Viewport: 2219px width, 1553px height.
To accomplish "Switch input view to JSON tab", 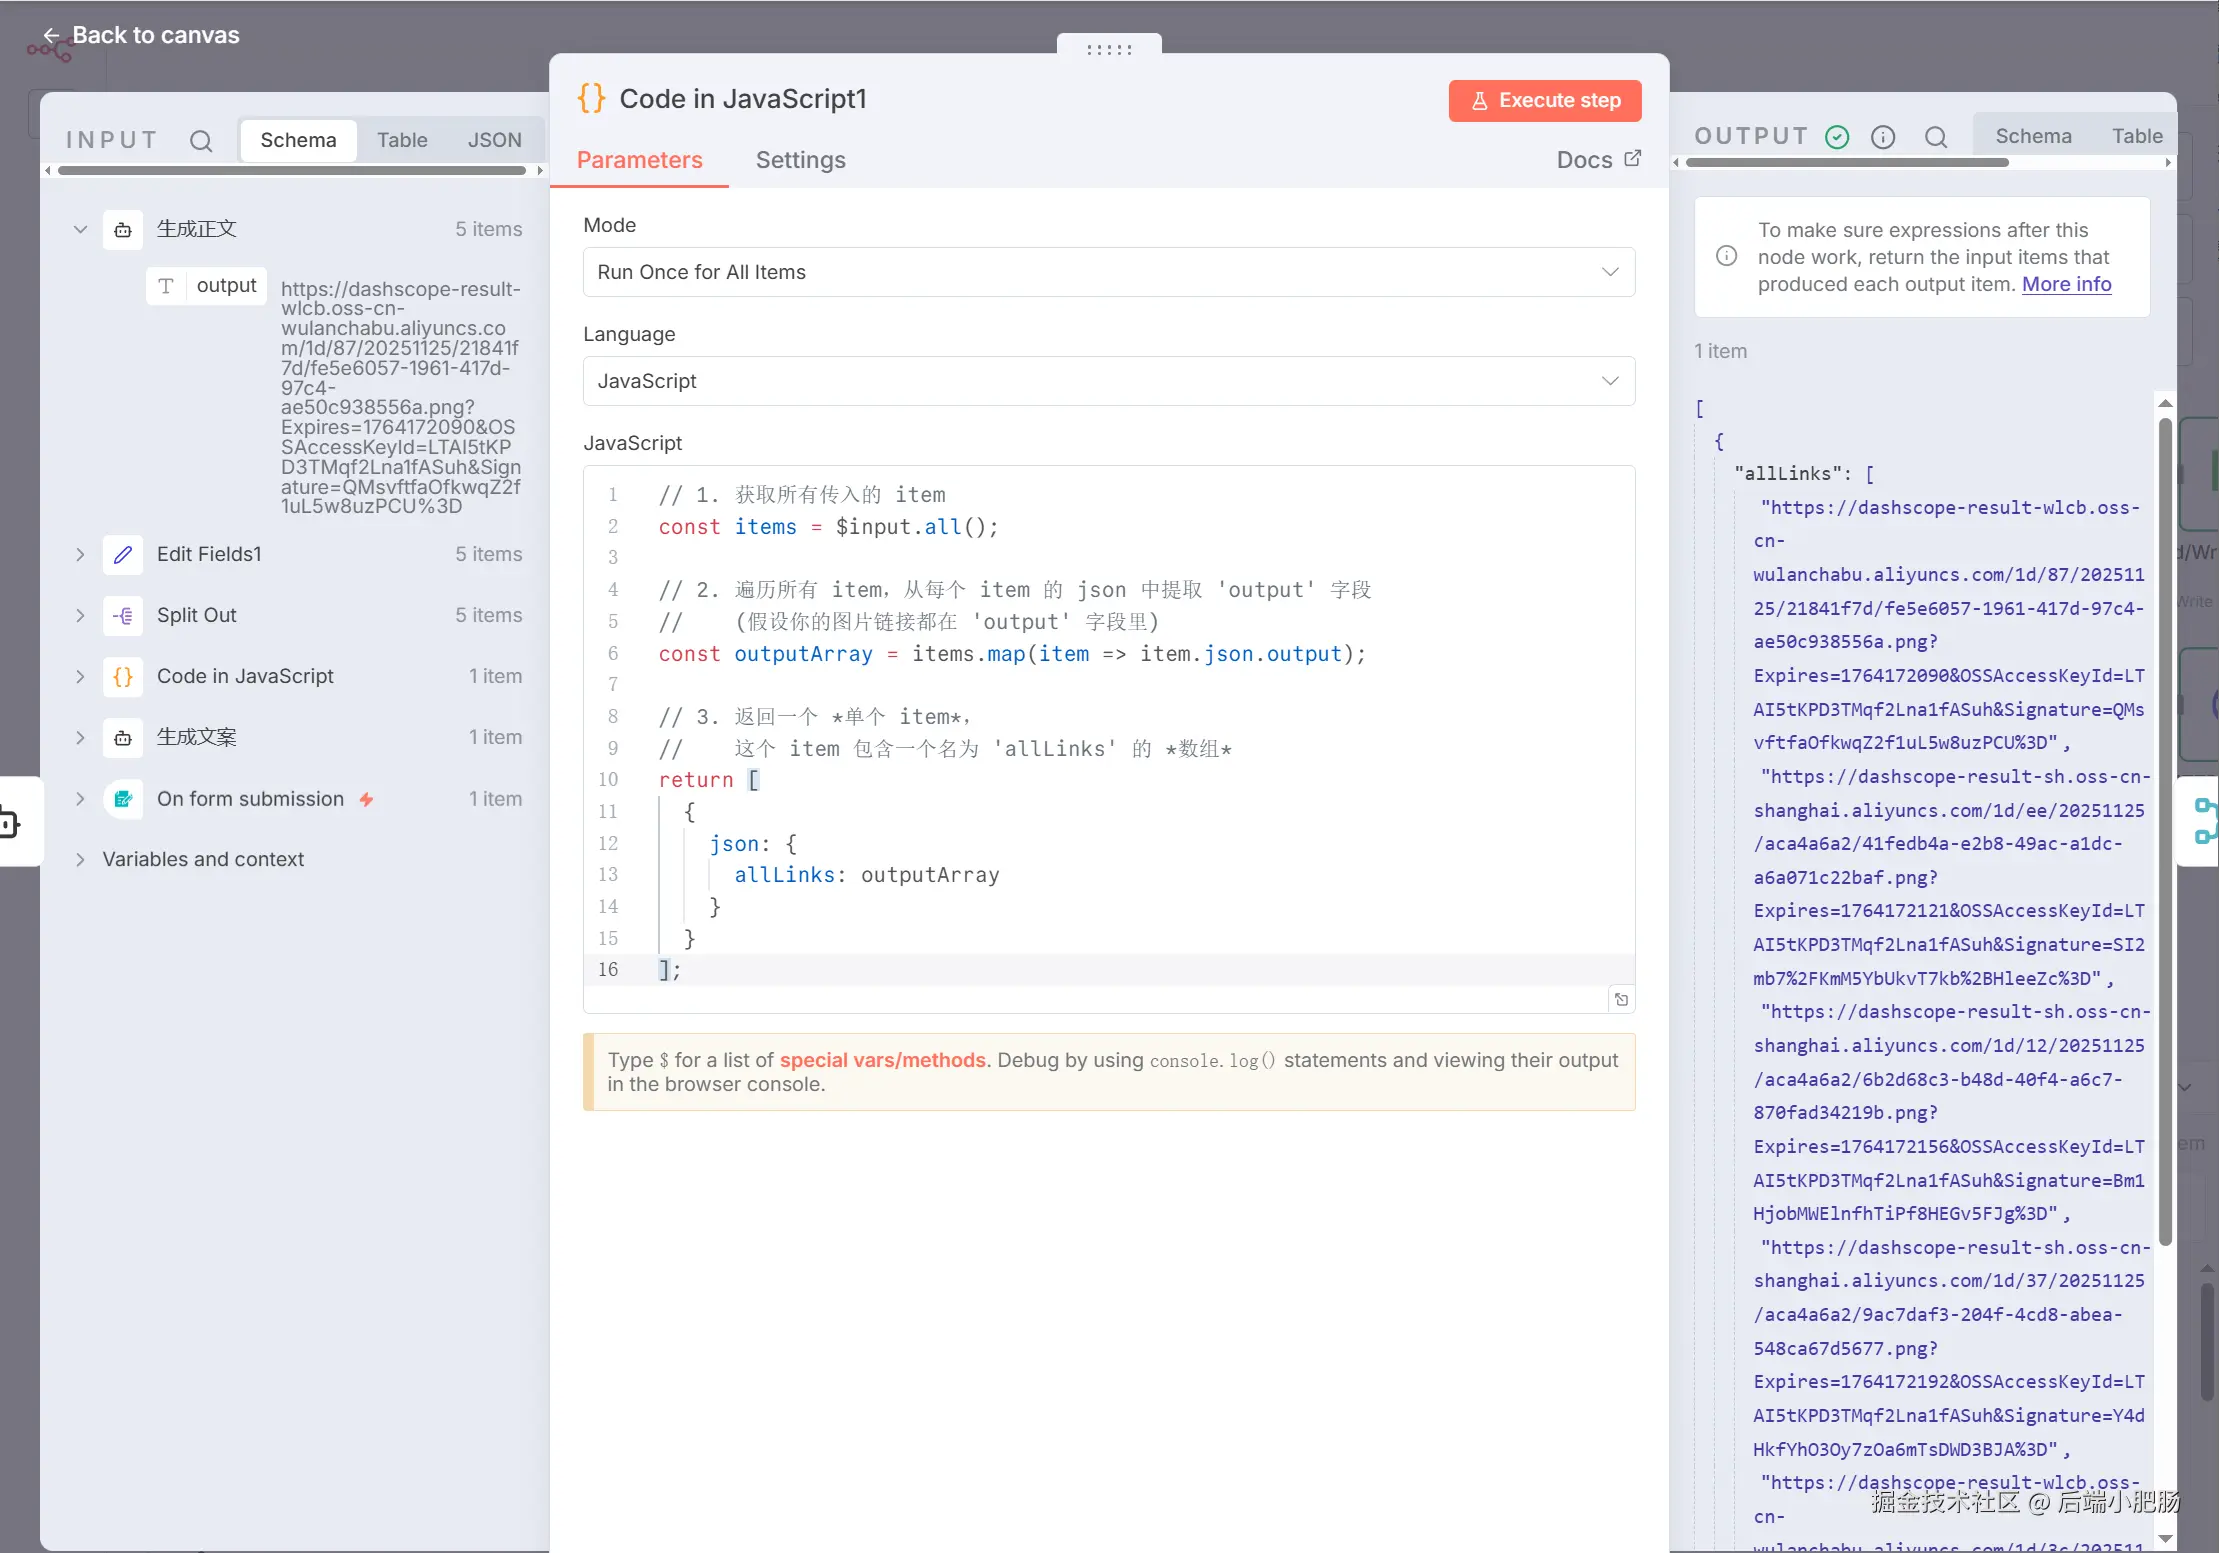I will click(494, 140).
